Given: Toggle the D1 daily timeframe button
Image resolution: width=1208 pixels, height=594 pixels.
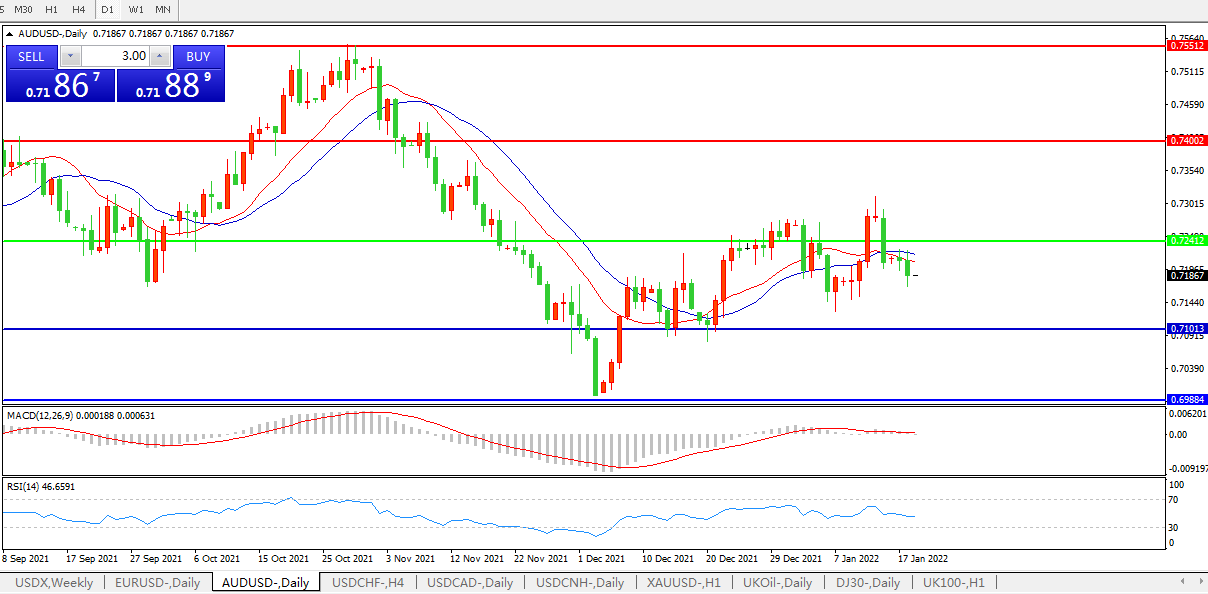Looking at the screenshot, I should click(x=108, y=9).
